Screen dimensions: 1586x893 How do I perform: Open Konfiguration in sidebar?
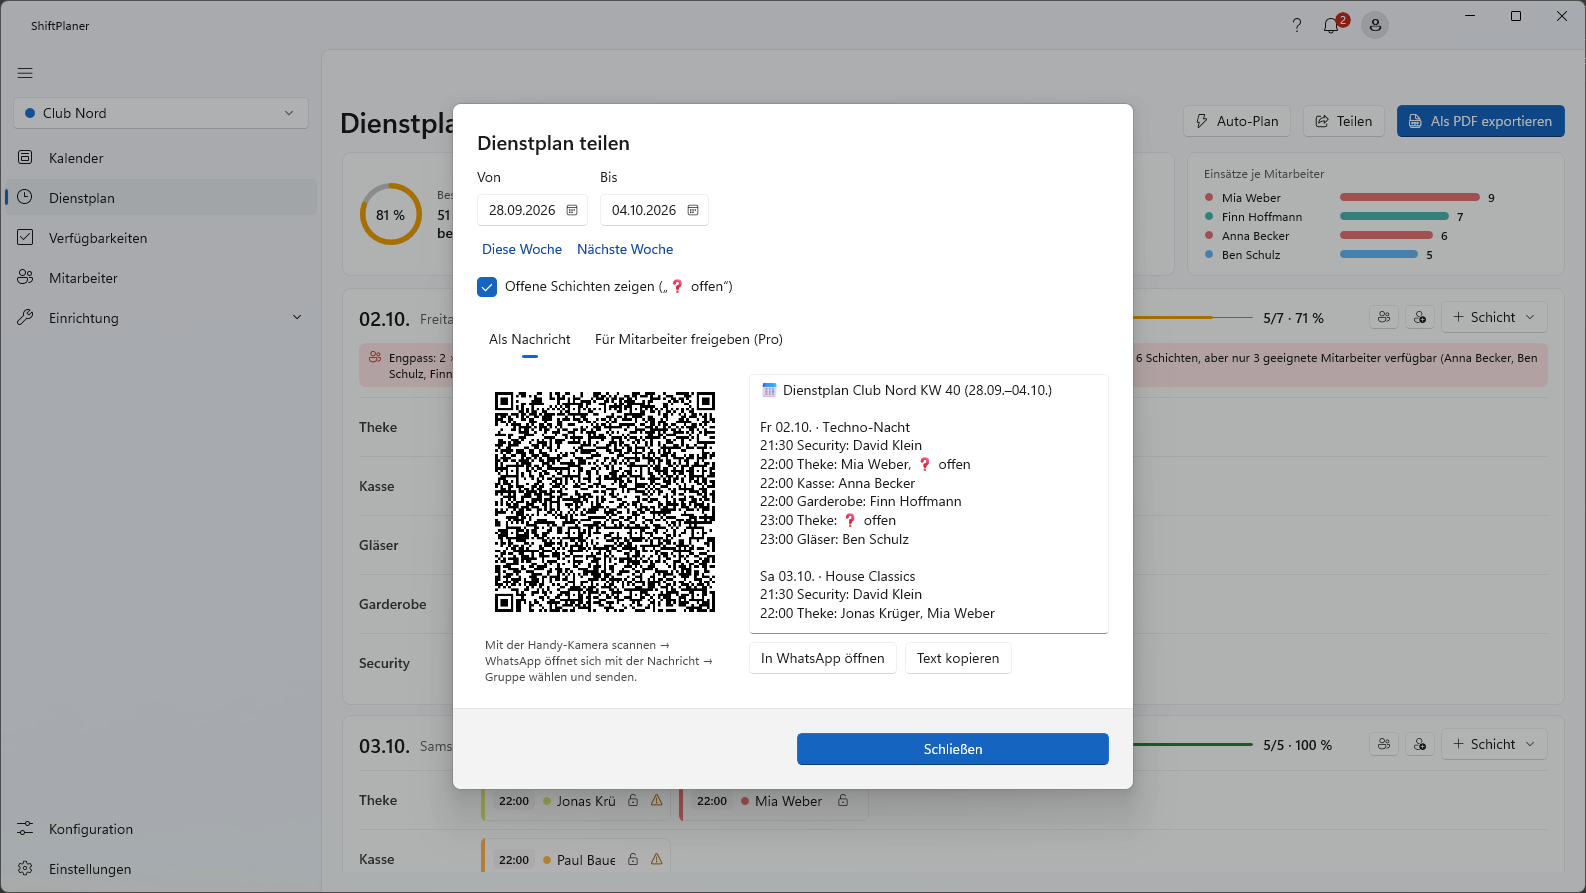pos(161,829)
